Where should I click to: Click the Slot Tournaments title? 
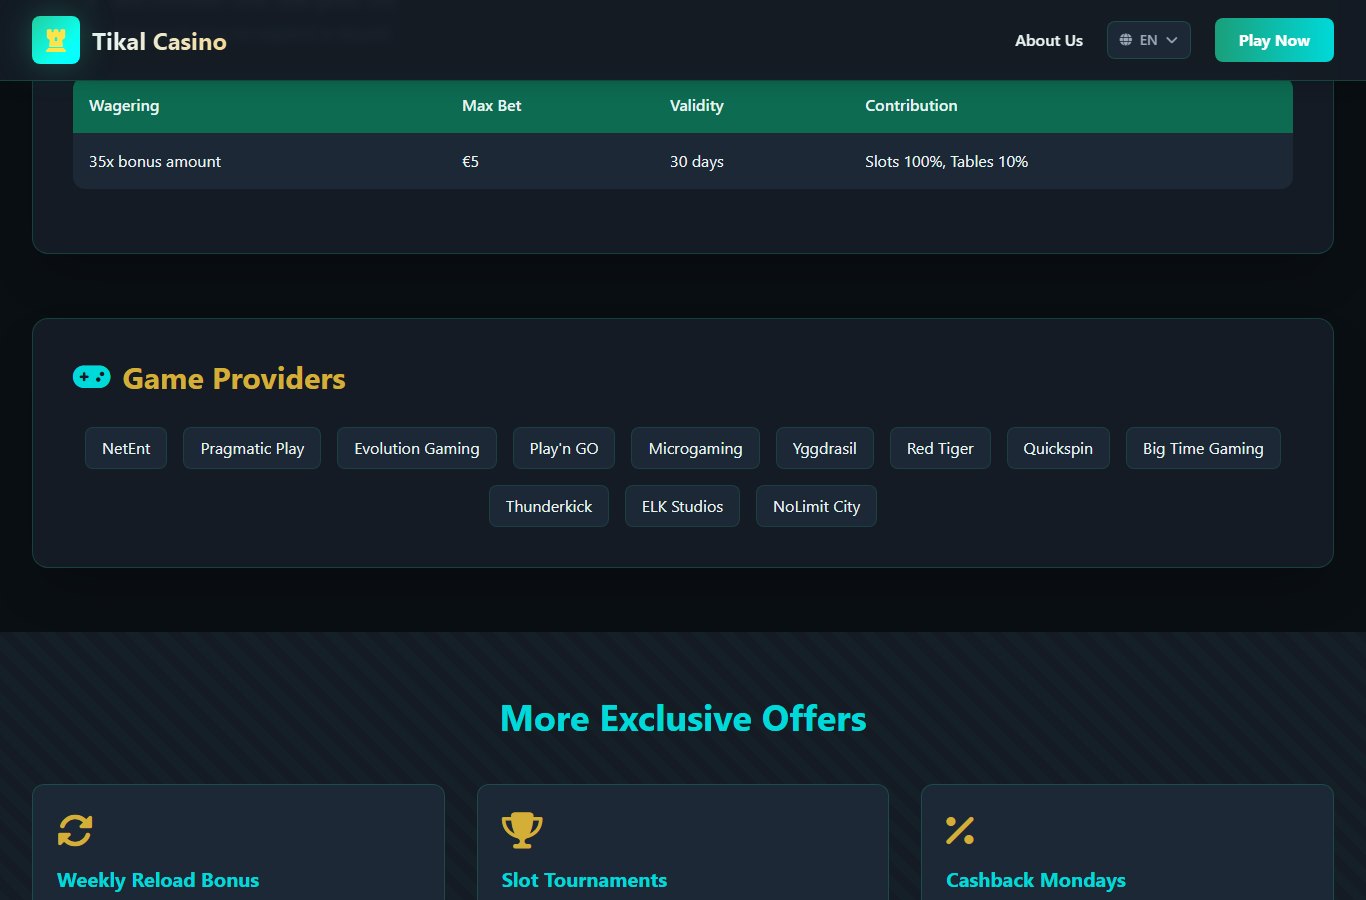584,880
